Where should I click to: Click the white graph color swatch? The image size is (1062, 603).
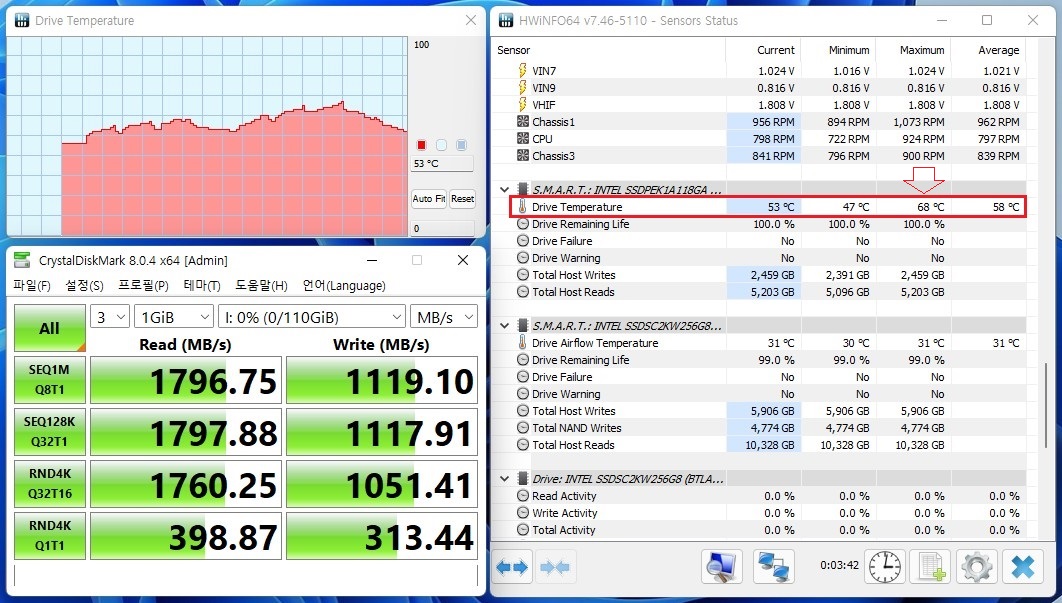pos(442,145)
